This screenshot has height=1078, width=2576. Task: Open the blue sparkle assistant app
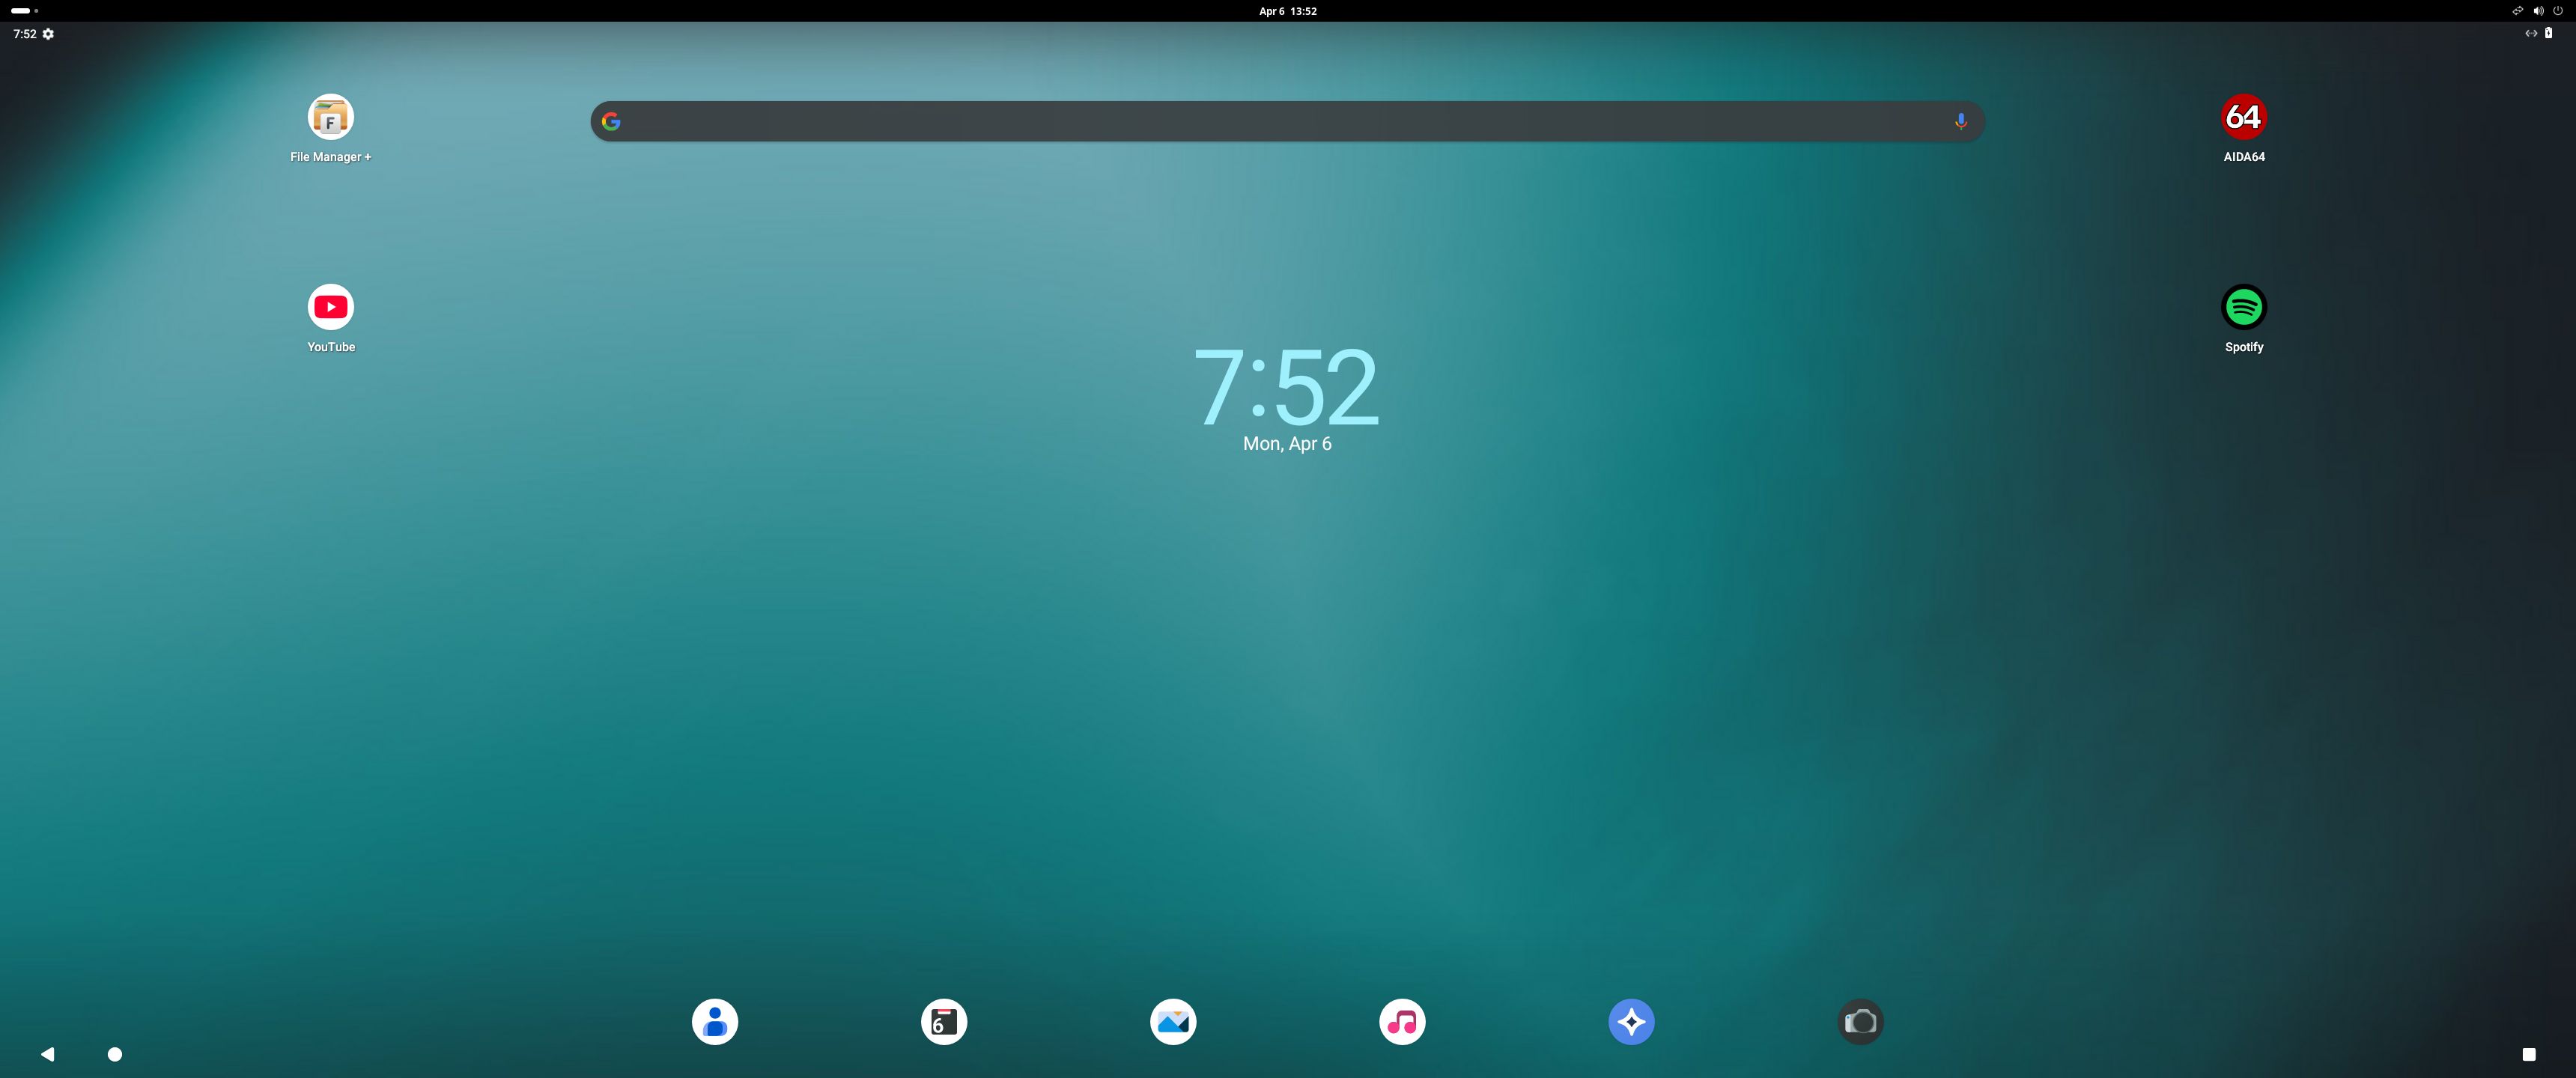pos(1630,1022)
